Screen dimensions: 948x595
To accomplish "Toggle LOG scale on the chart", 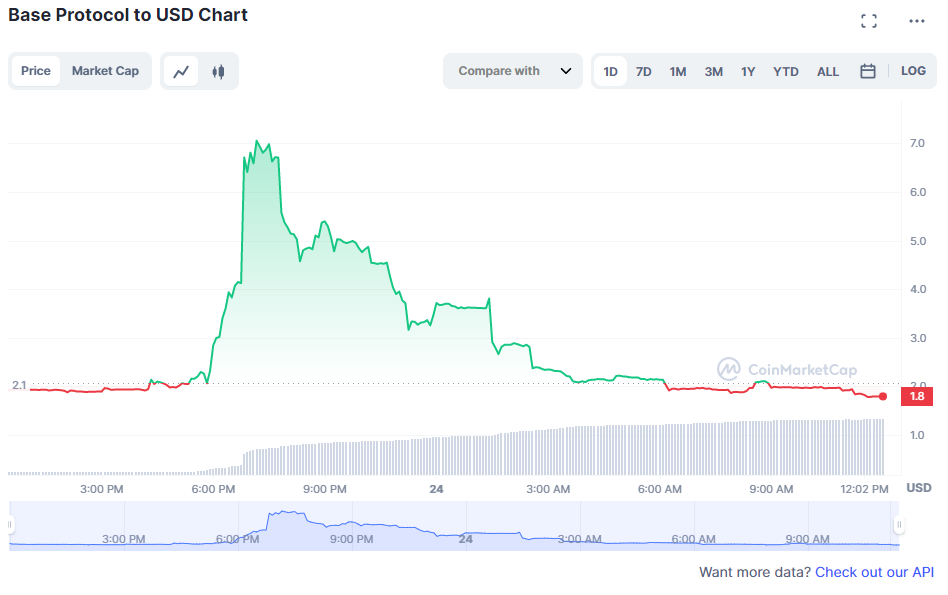I will pos(913,71).
